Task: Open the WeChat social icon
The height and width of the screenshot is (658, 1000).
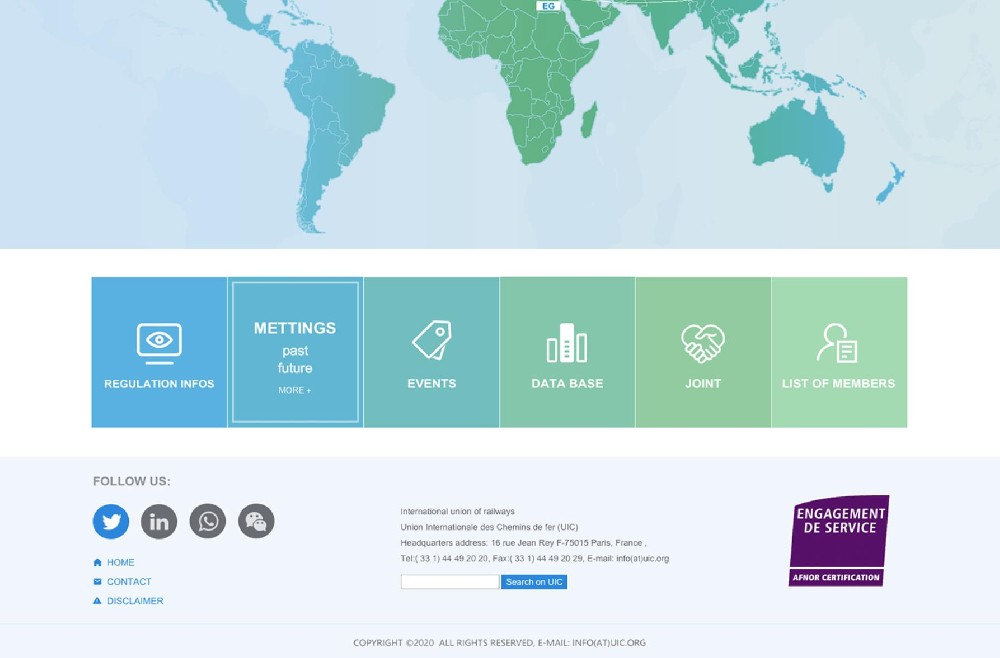Action: [256, 521]
